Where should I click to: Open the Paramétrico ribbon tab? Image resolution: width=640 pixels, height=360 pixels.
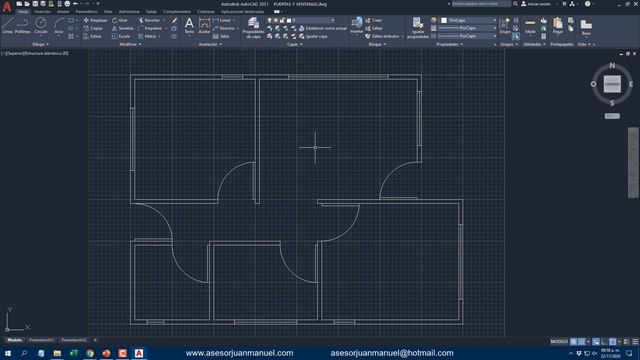(87, 12)
